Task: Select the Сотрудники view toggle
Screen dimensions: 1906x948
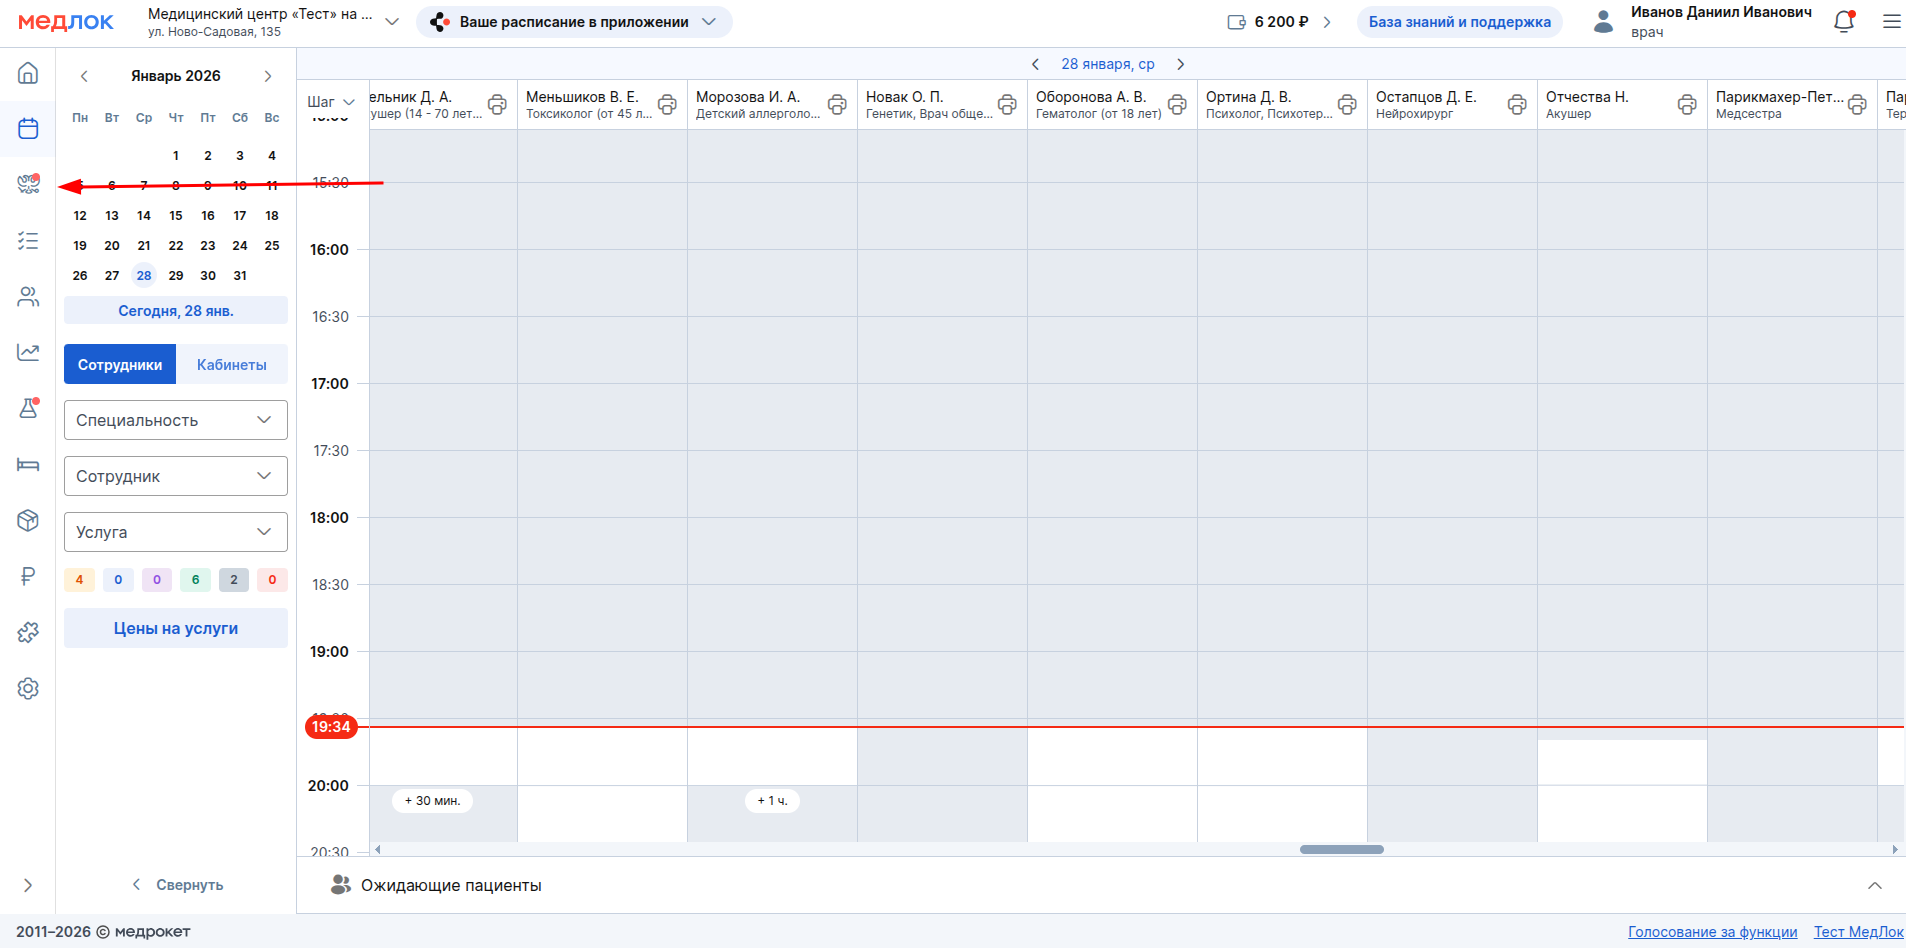Action: pos(120,365)
